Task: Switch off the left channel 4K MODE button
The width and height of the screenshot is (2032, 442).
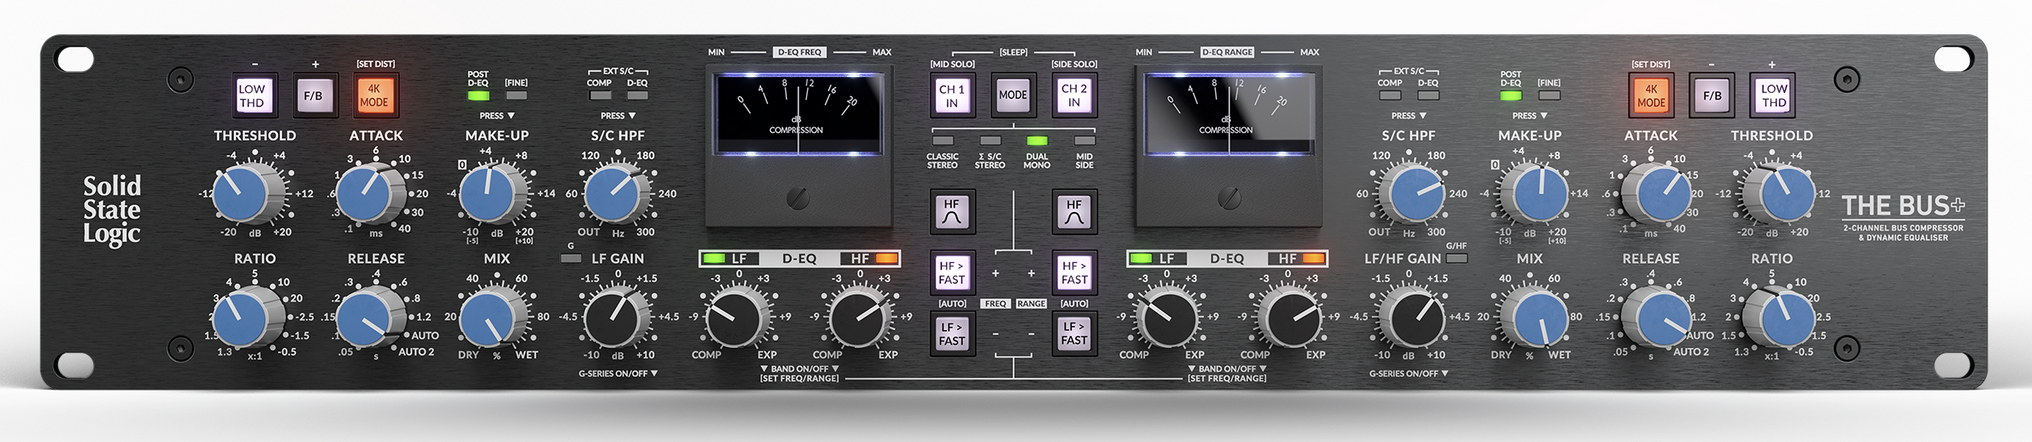Action: click(374, 96)
